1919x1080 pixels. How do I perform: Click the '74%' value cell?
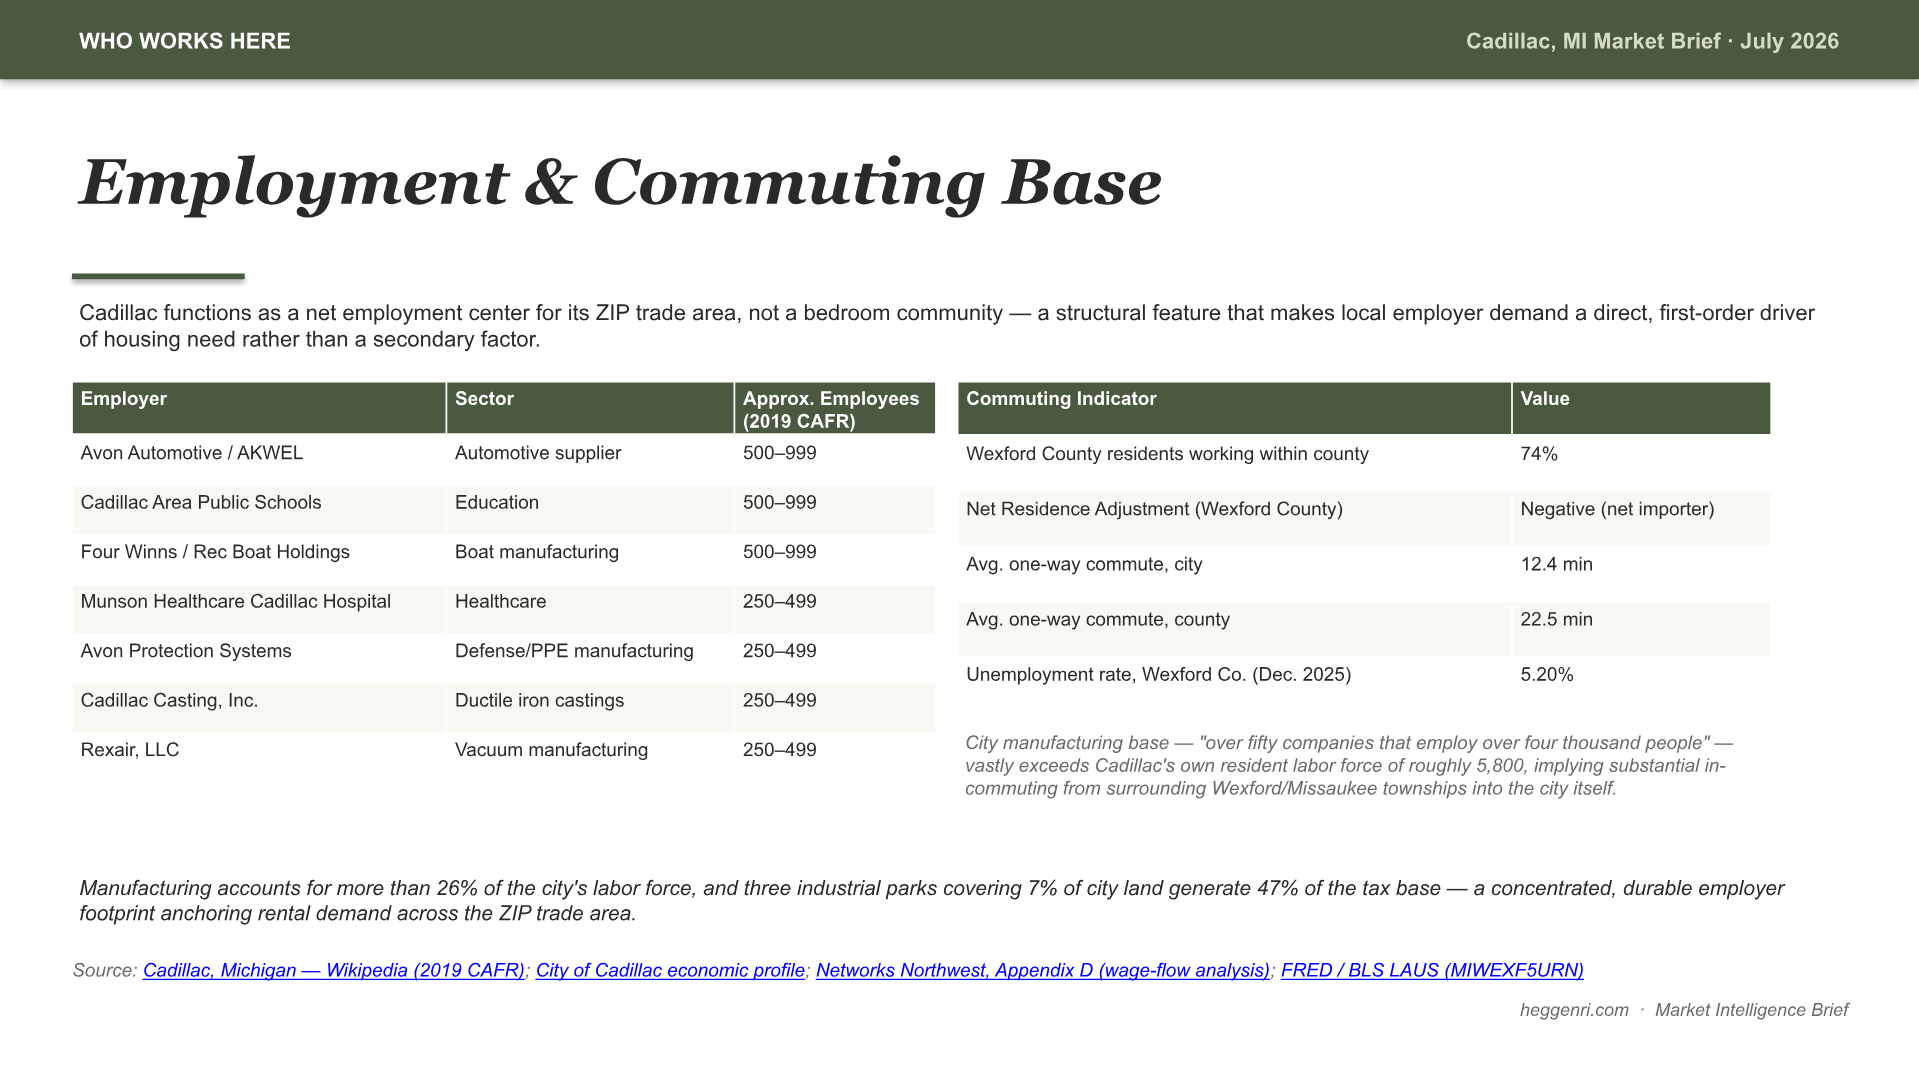click(1641, 463)
